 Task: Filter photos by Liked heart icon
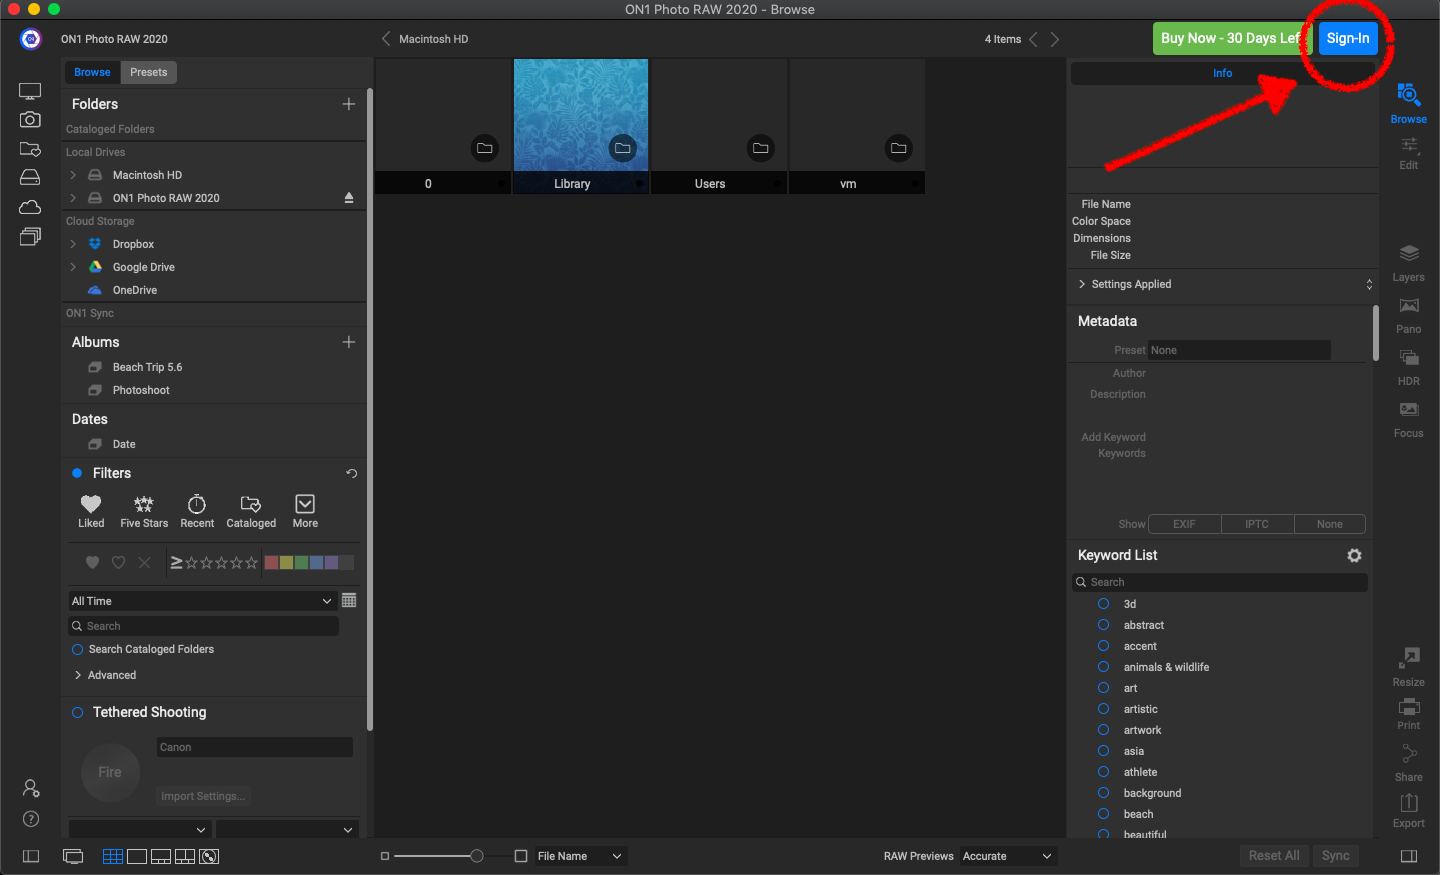pyautogui.click(x=91, y=510)
